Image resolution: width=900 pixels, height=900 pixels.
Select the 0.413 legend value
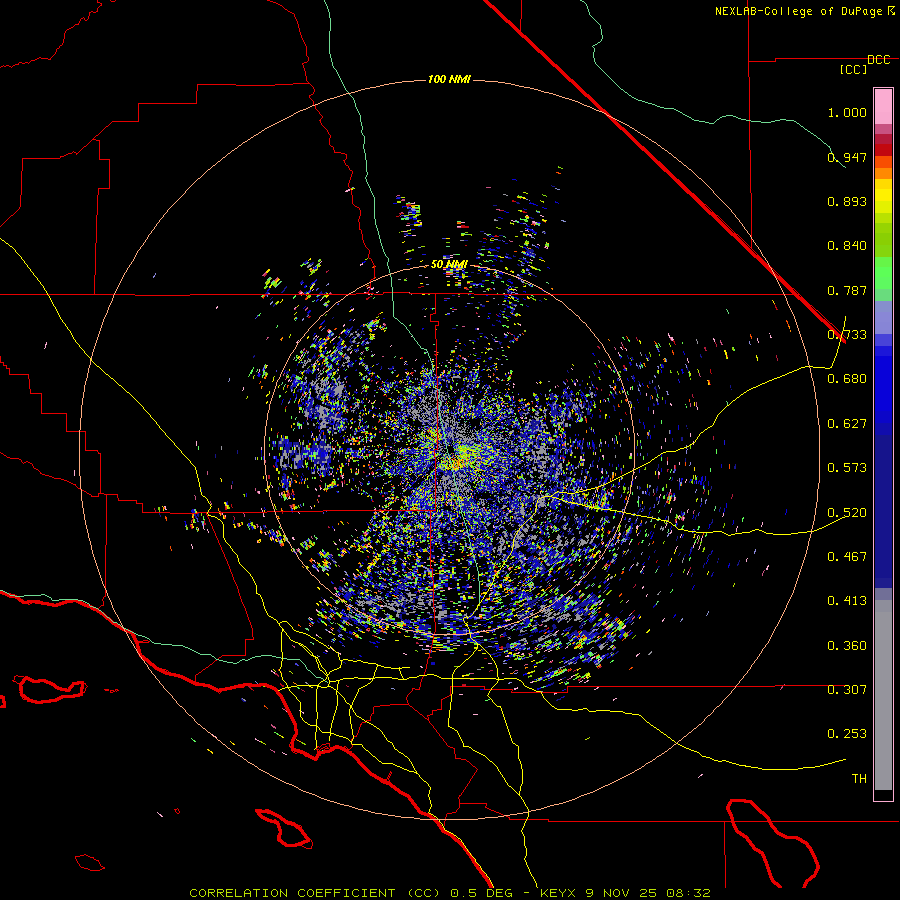(847, 601)
